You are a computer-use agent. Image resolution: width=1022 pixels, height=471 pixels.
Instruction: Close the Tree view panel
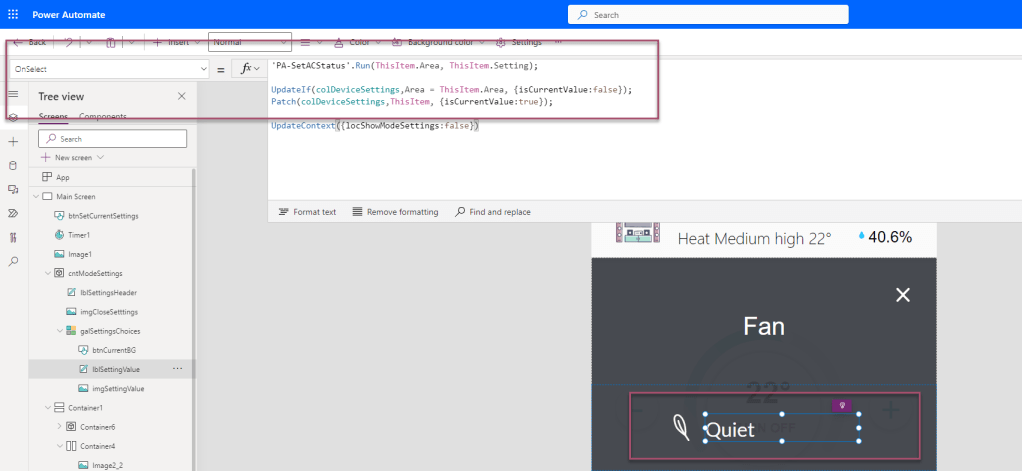click(181, 96)
